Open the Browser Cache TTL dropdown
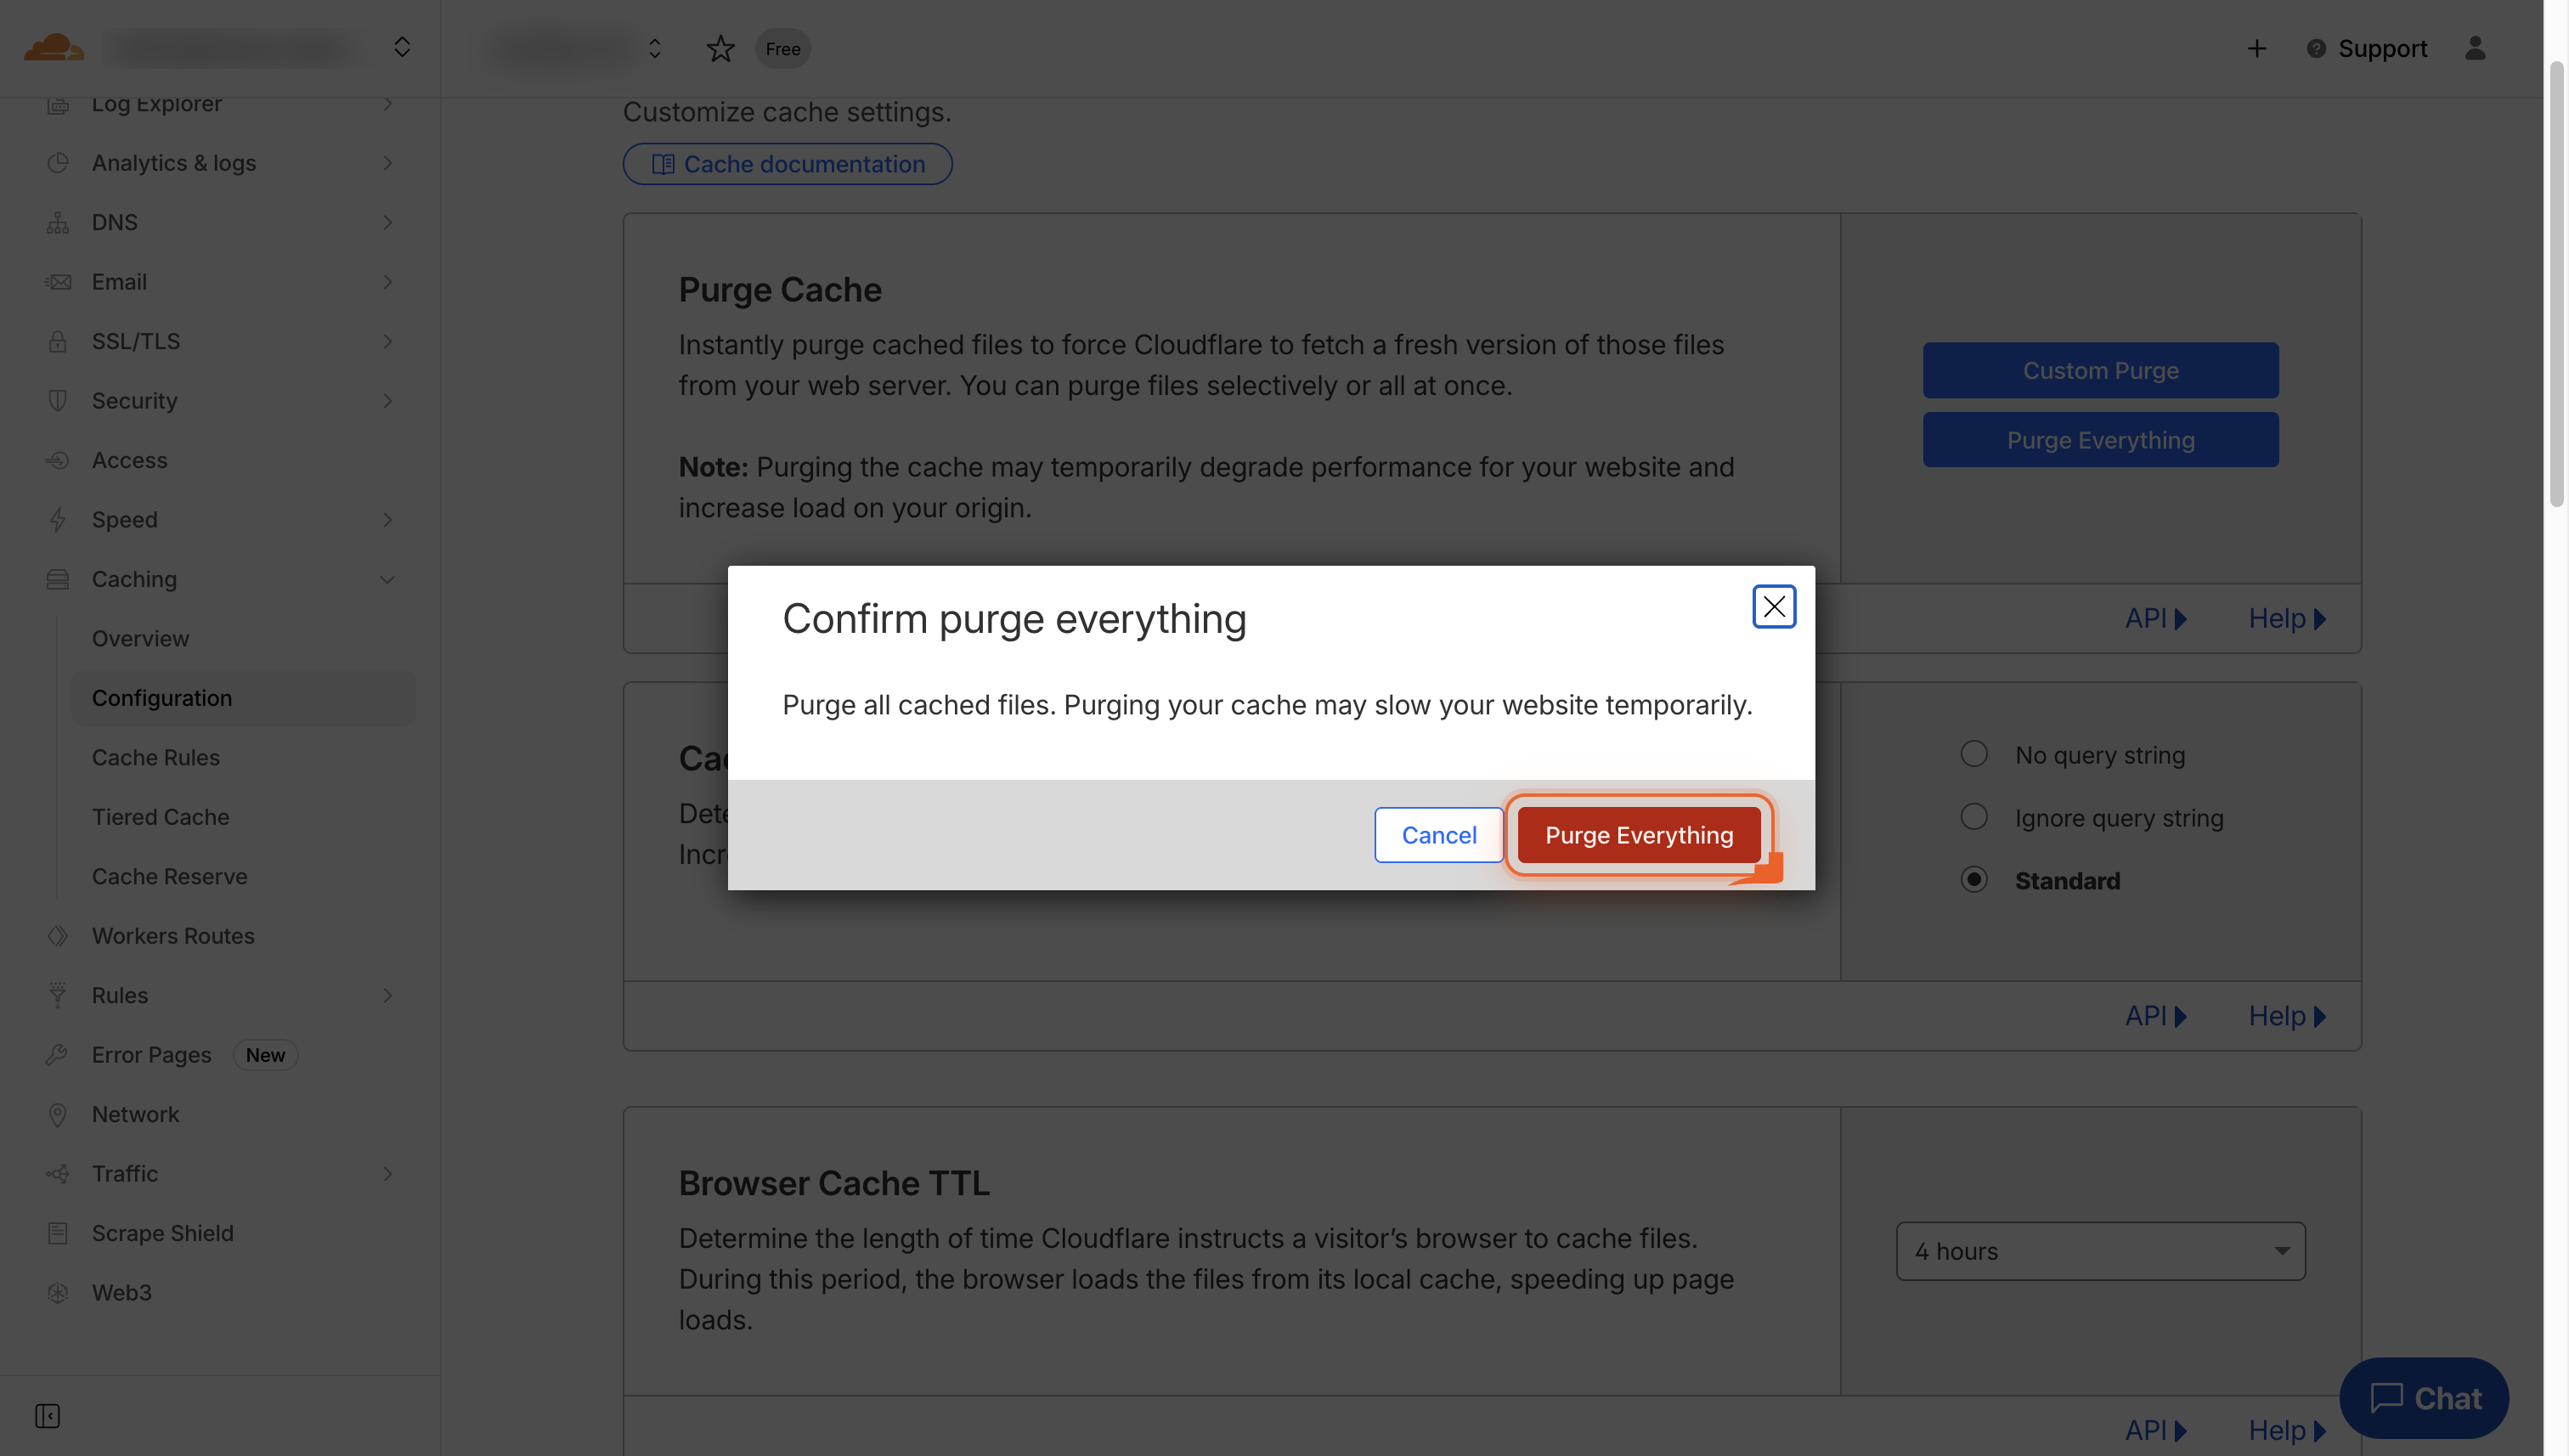Screen dimensions: 2569x1456 [x=2100, y=1250]
